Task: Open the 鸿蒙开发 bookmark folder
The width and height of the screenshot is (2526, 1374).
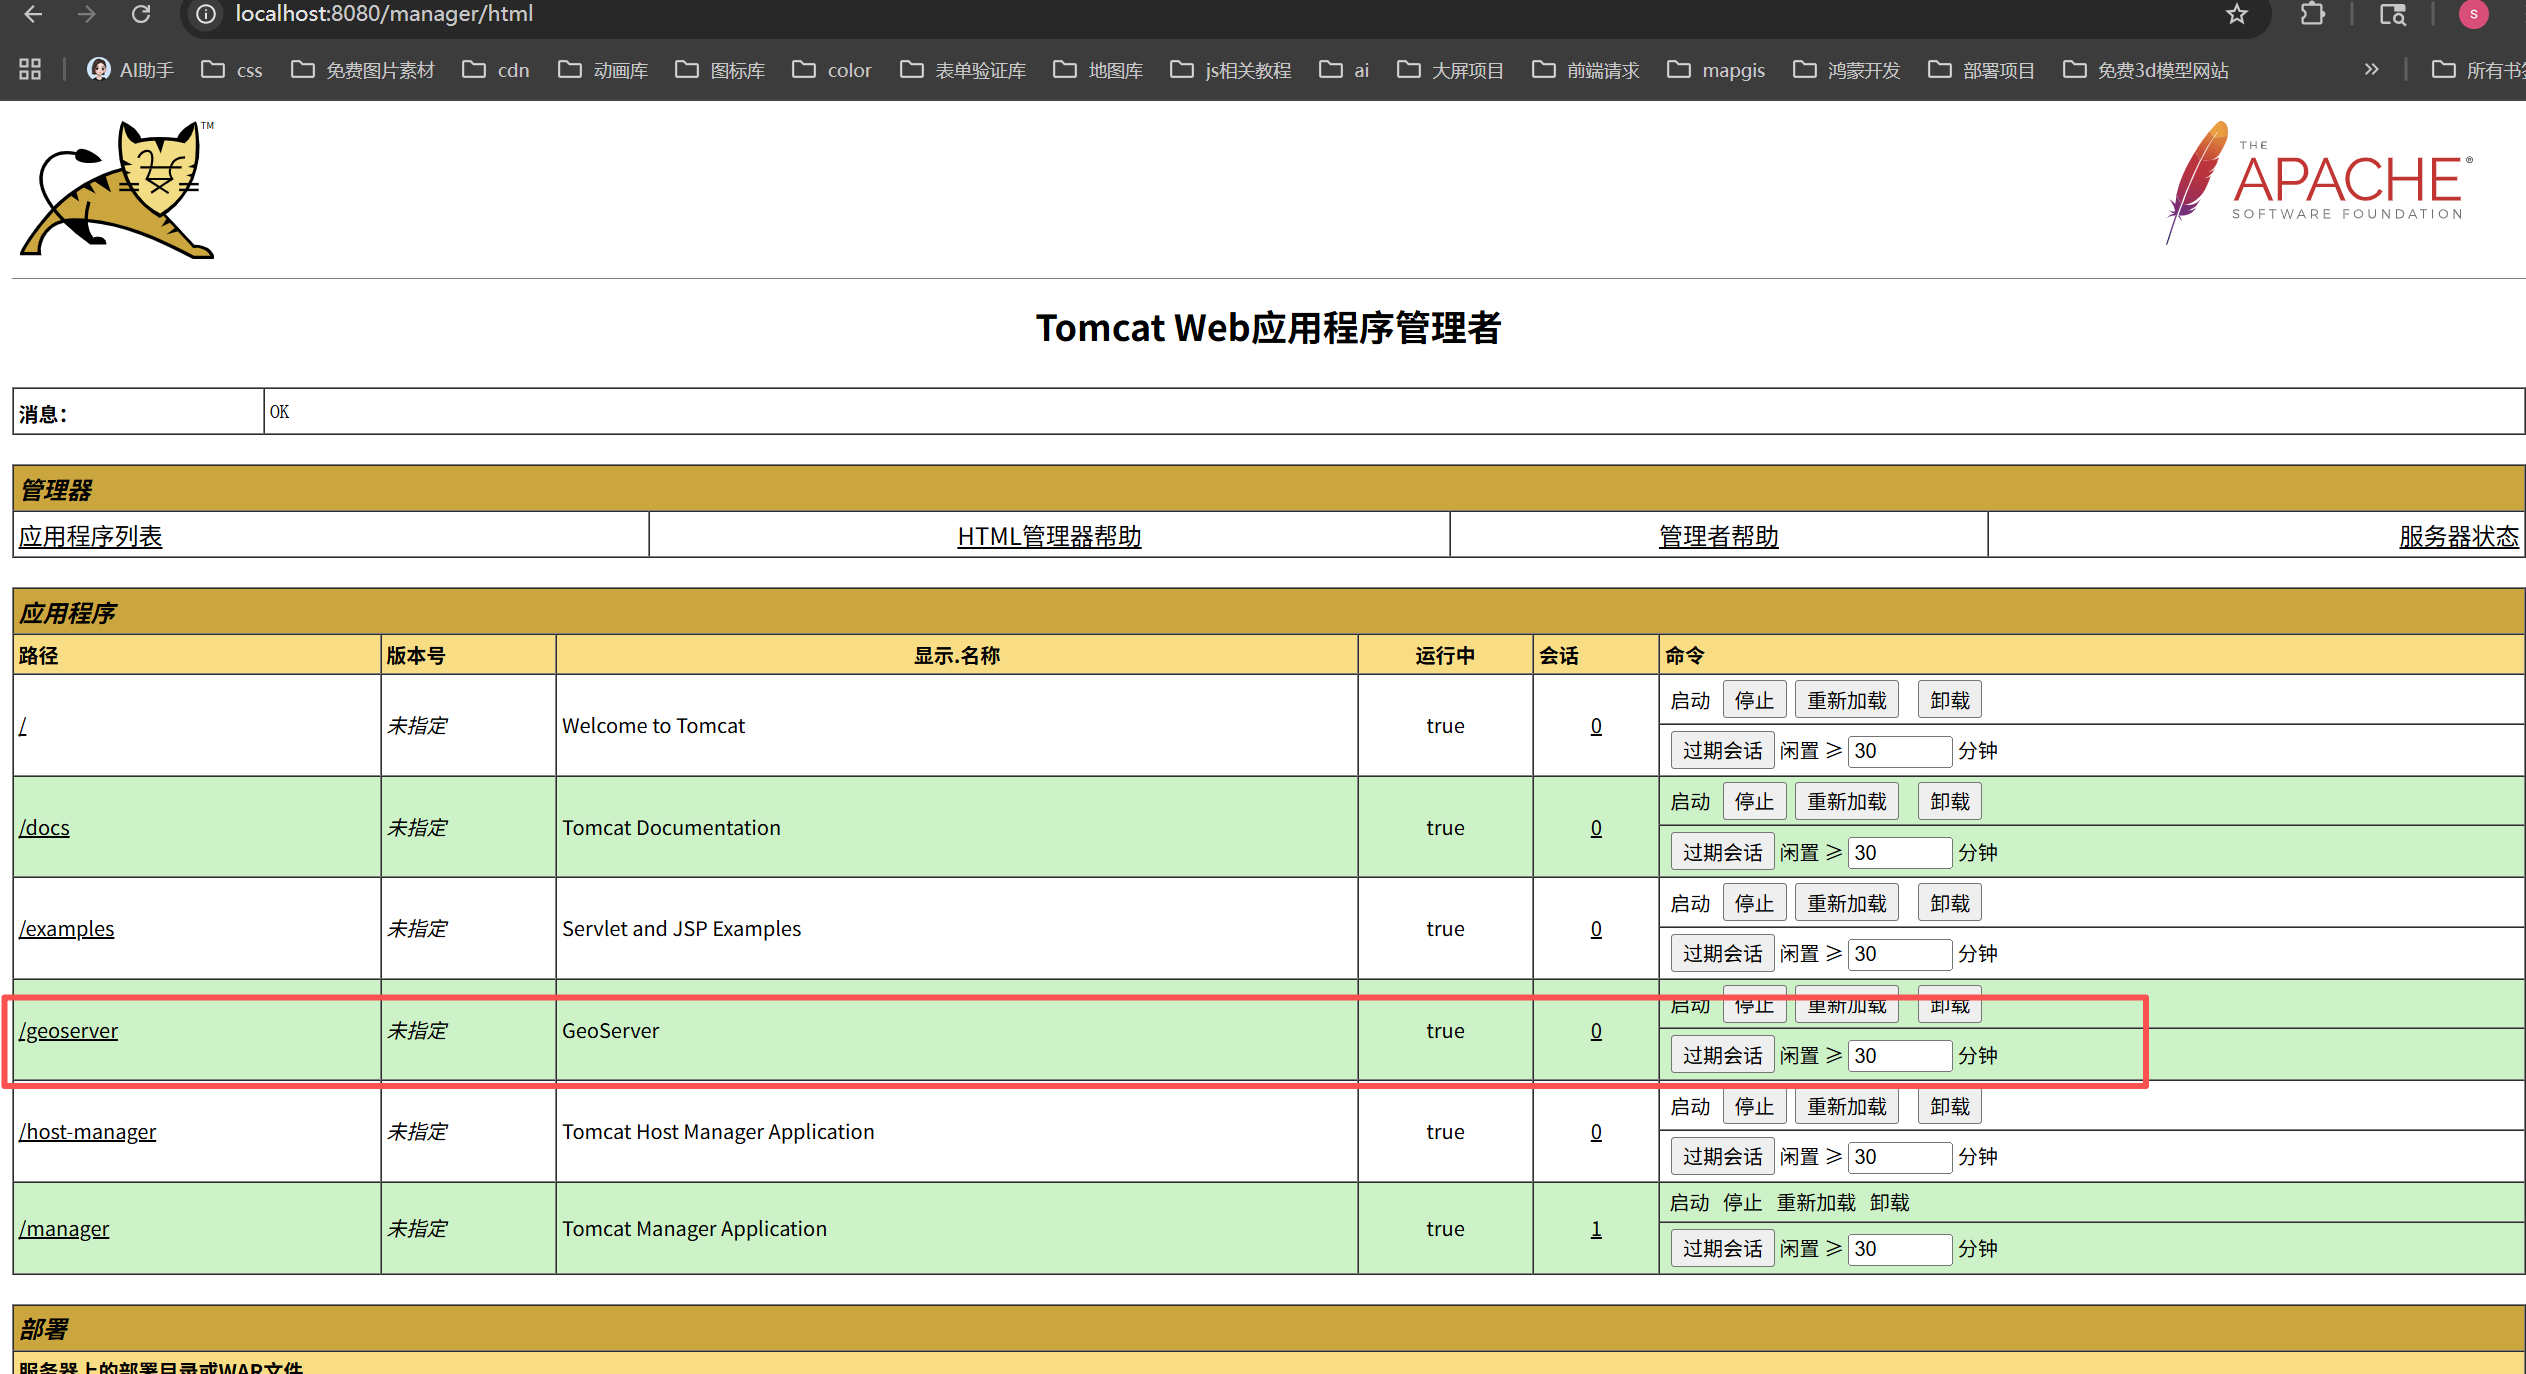Action: pyautogui.click(x=1848, y=69)
